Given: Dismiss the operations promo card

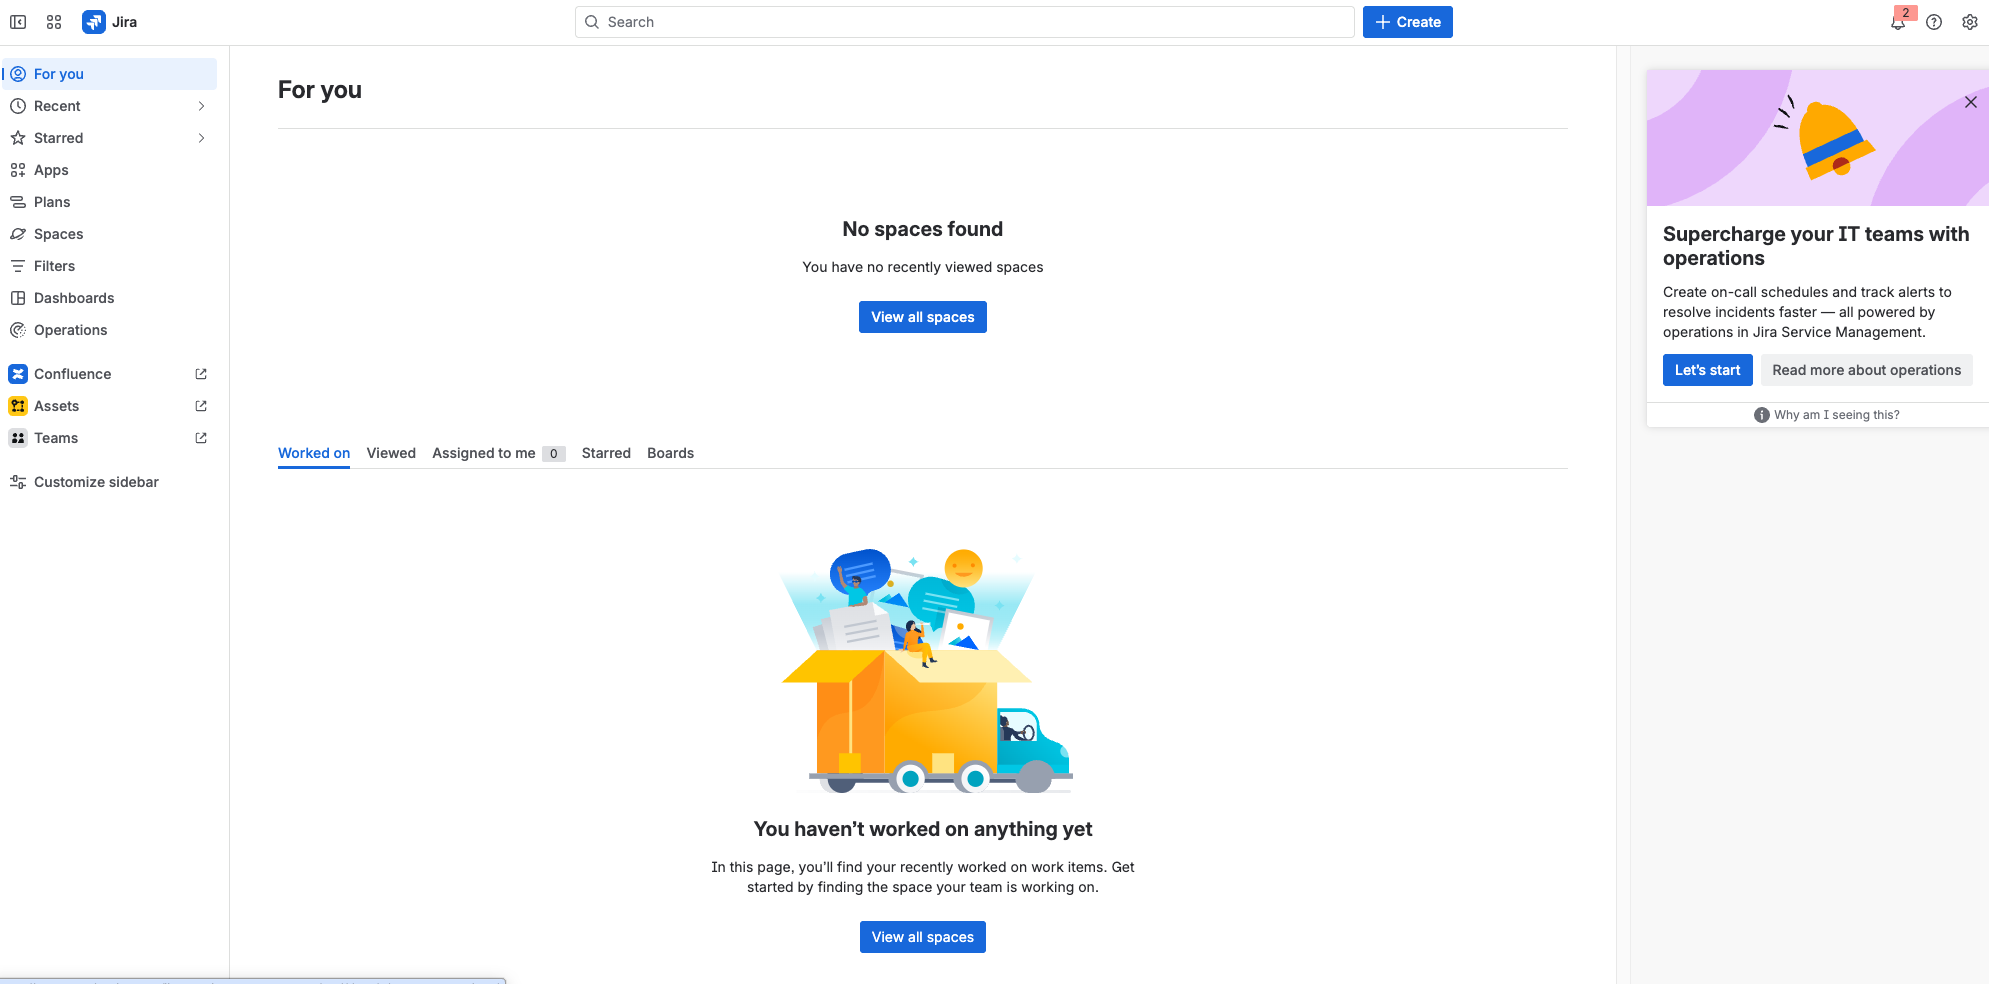Looking at the screenshot, I should pos(1970,102).
